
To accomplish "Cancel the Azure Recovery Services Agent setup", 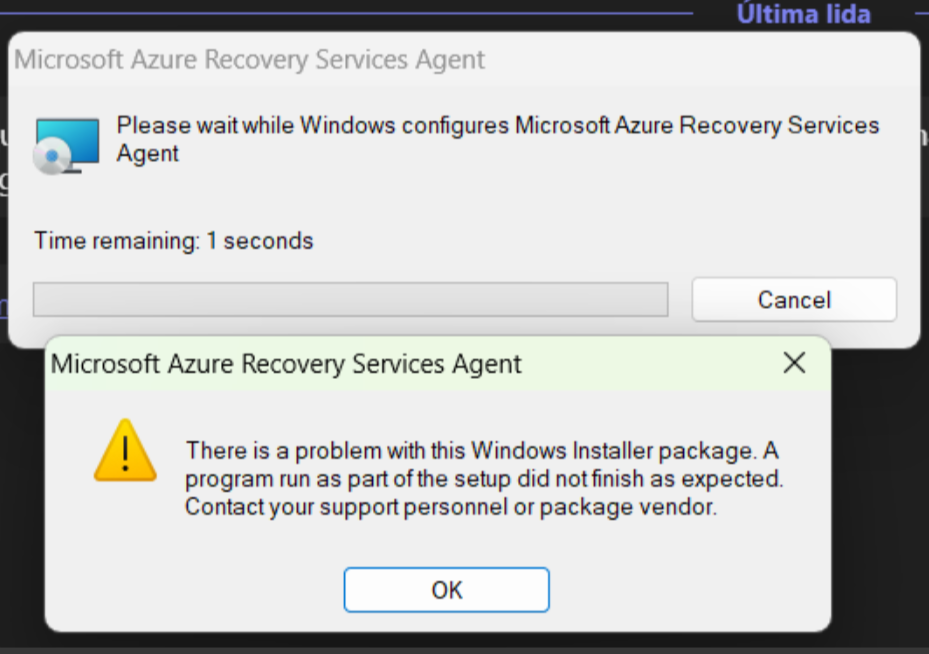I will click(x=794, y=300).
